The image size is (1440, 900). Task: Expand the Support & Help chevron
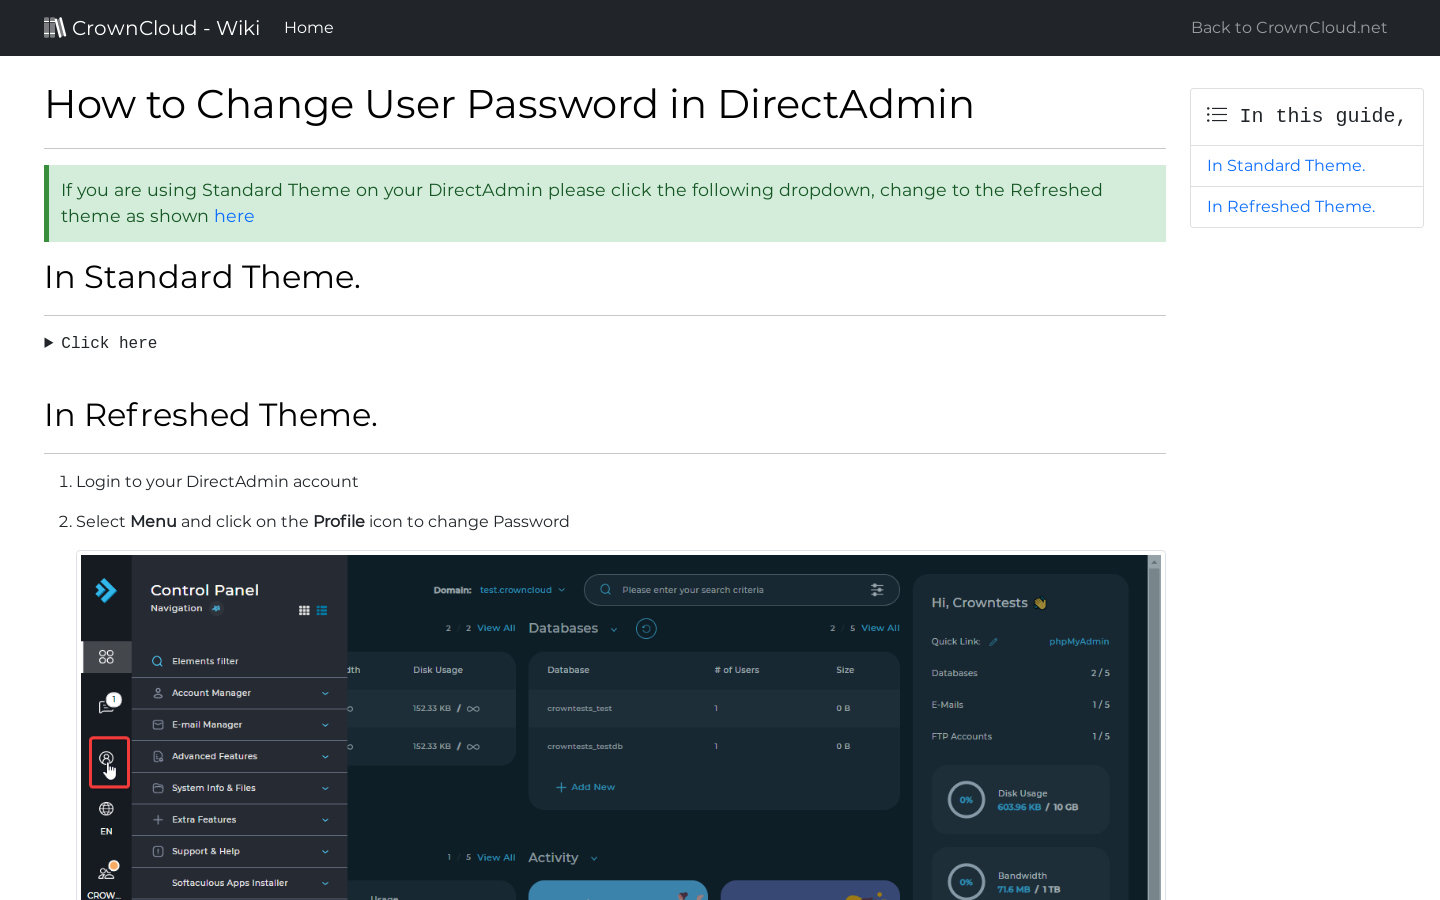pos(325,852)
